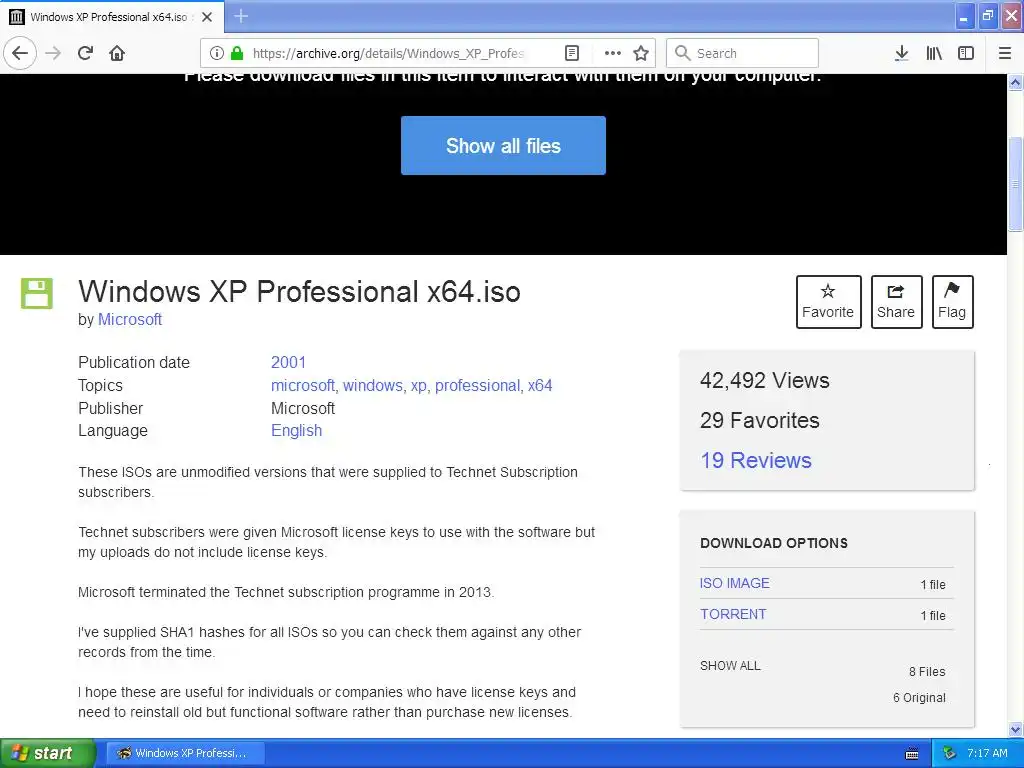Image resolution: width=1024 pixels, height=768 pixels.
Task: Download via the TORRENT link
Action: (733, 615)
